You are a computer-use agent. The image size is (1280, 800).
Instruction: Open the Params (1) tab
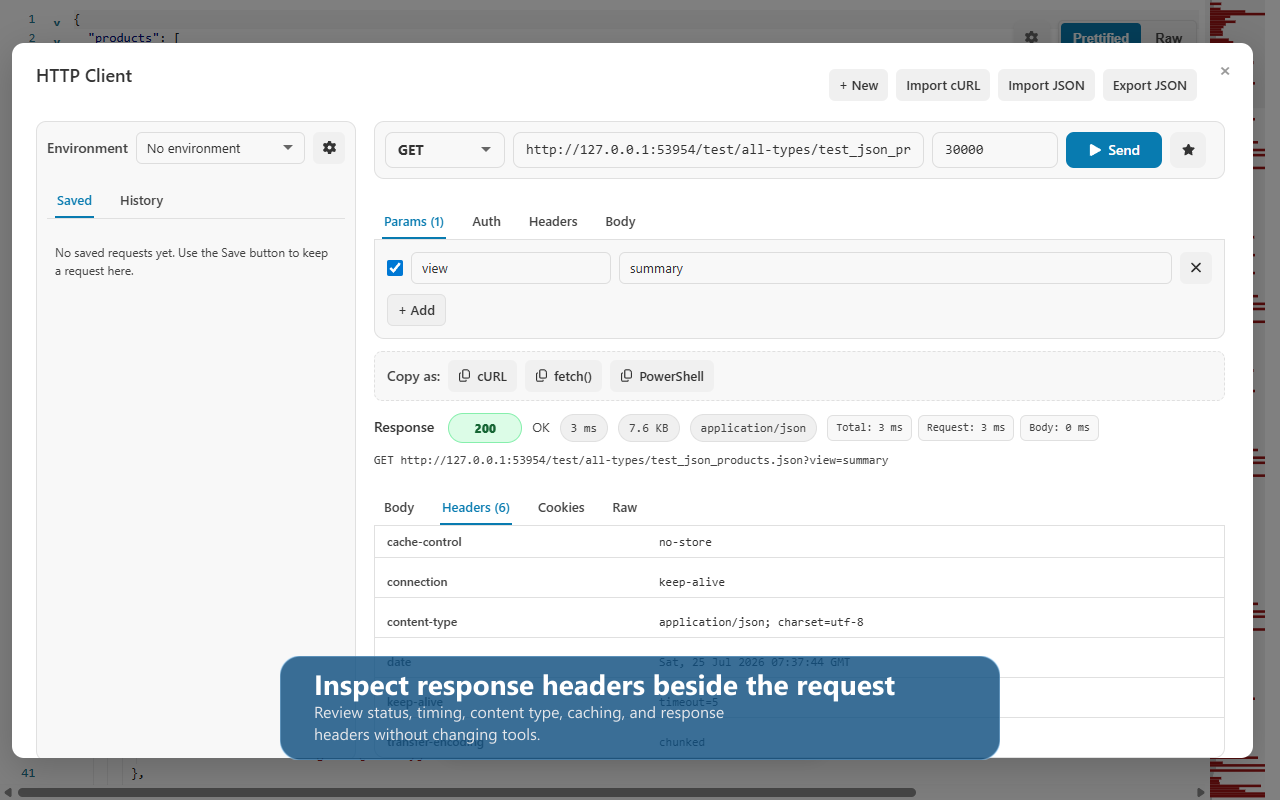(414, 221)
